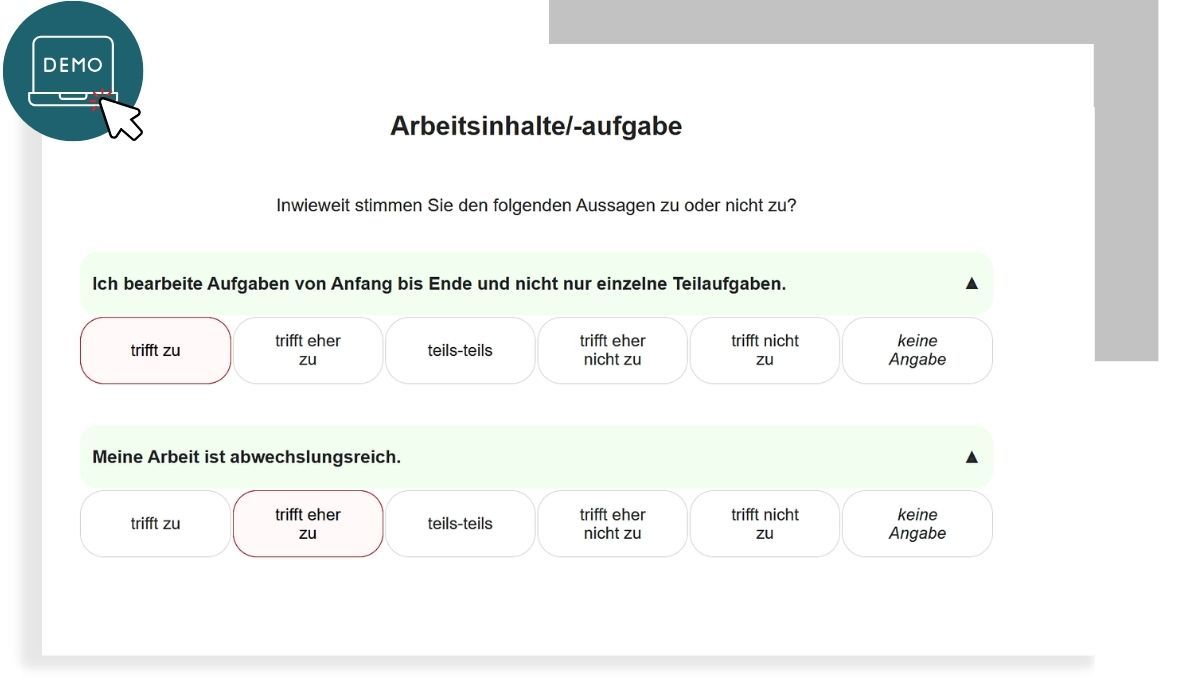Click the mouse cursor graphic beside DEMO
Viewport: 1200px width, 700px height.
coord(122,115)
